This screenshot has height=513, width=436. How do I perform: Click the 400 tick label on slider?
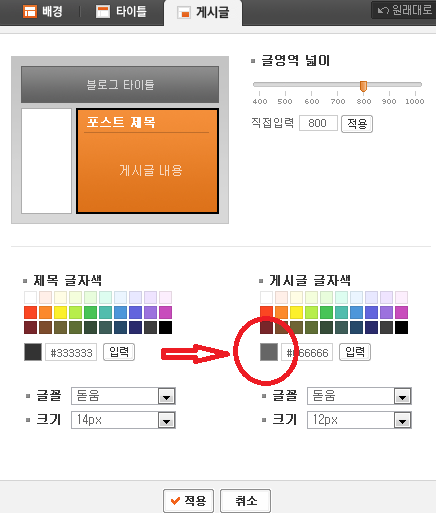pyautogui.click(x=260, y=101)
